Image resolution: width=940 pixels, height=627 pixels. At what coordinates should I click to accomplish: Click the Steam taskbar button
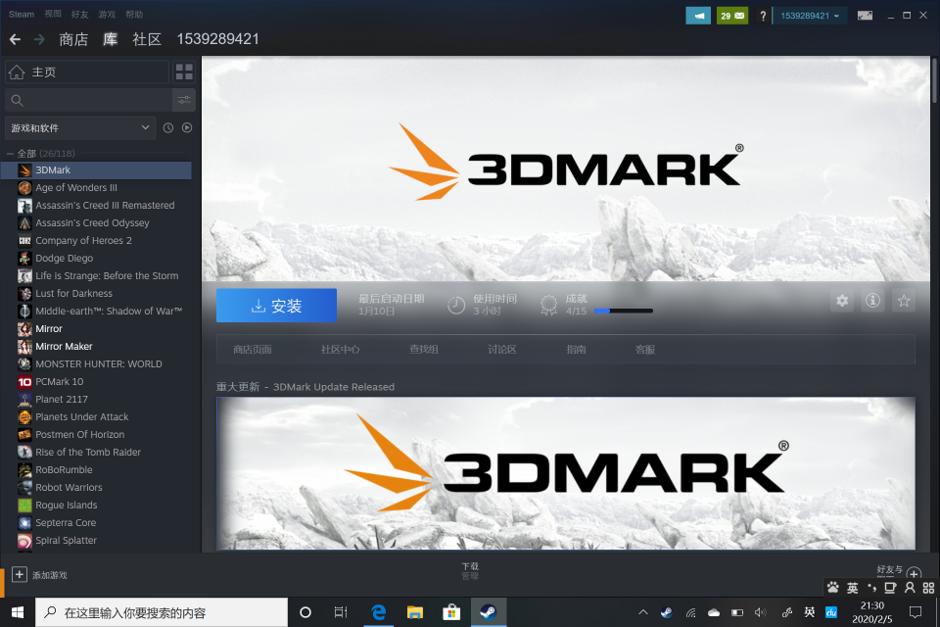[488, 612]
